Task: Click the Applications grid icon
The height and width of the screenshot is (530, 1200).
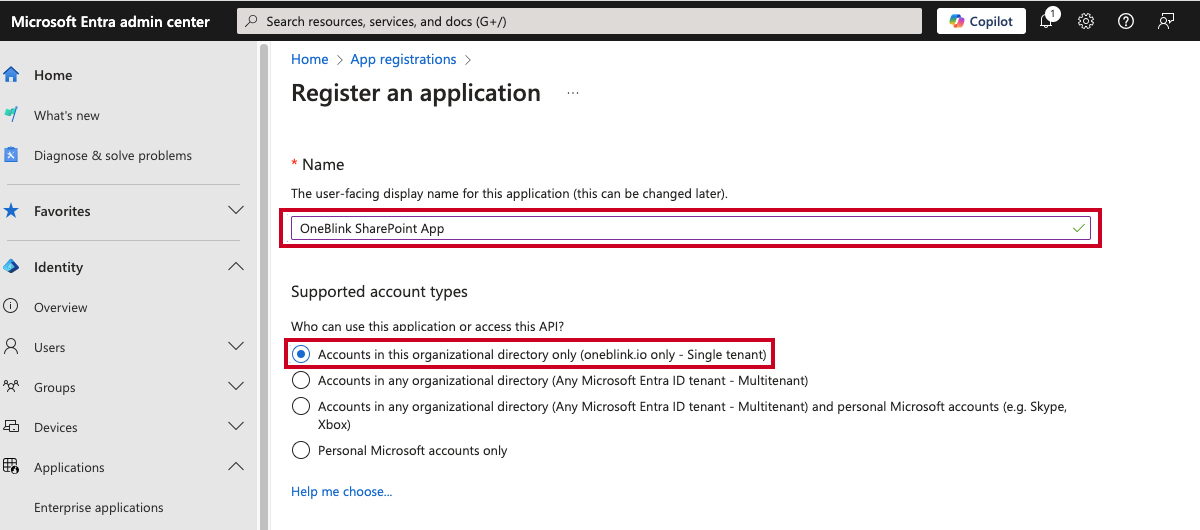Action: 11,467
